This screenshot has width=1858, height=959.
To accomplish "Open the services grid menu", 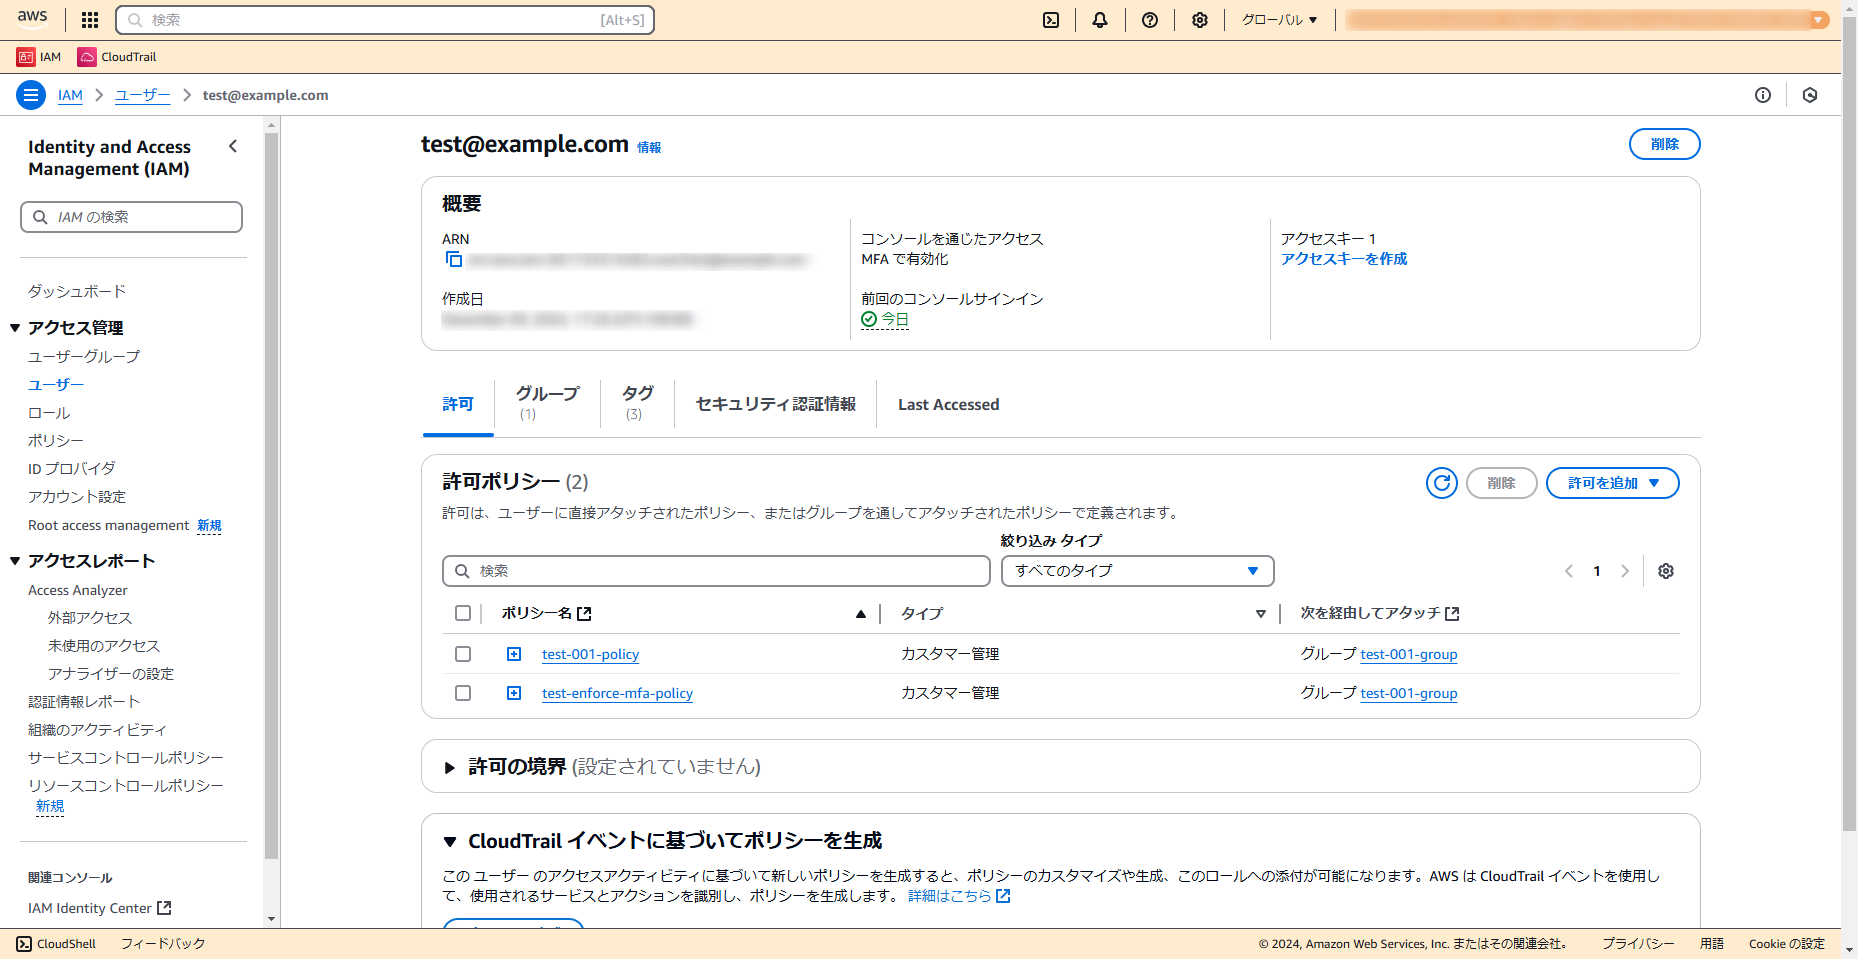I will point(90,20).
